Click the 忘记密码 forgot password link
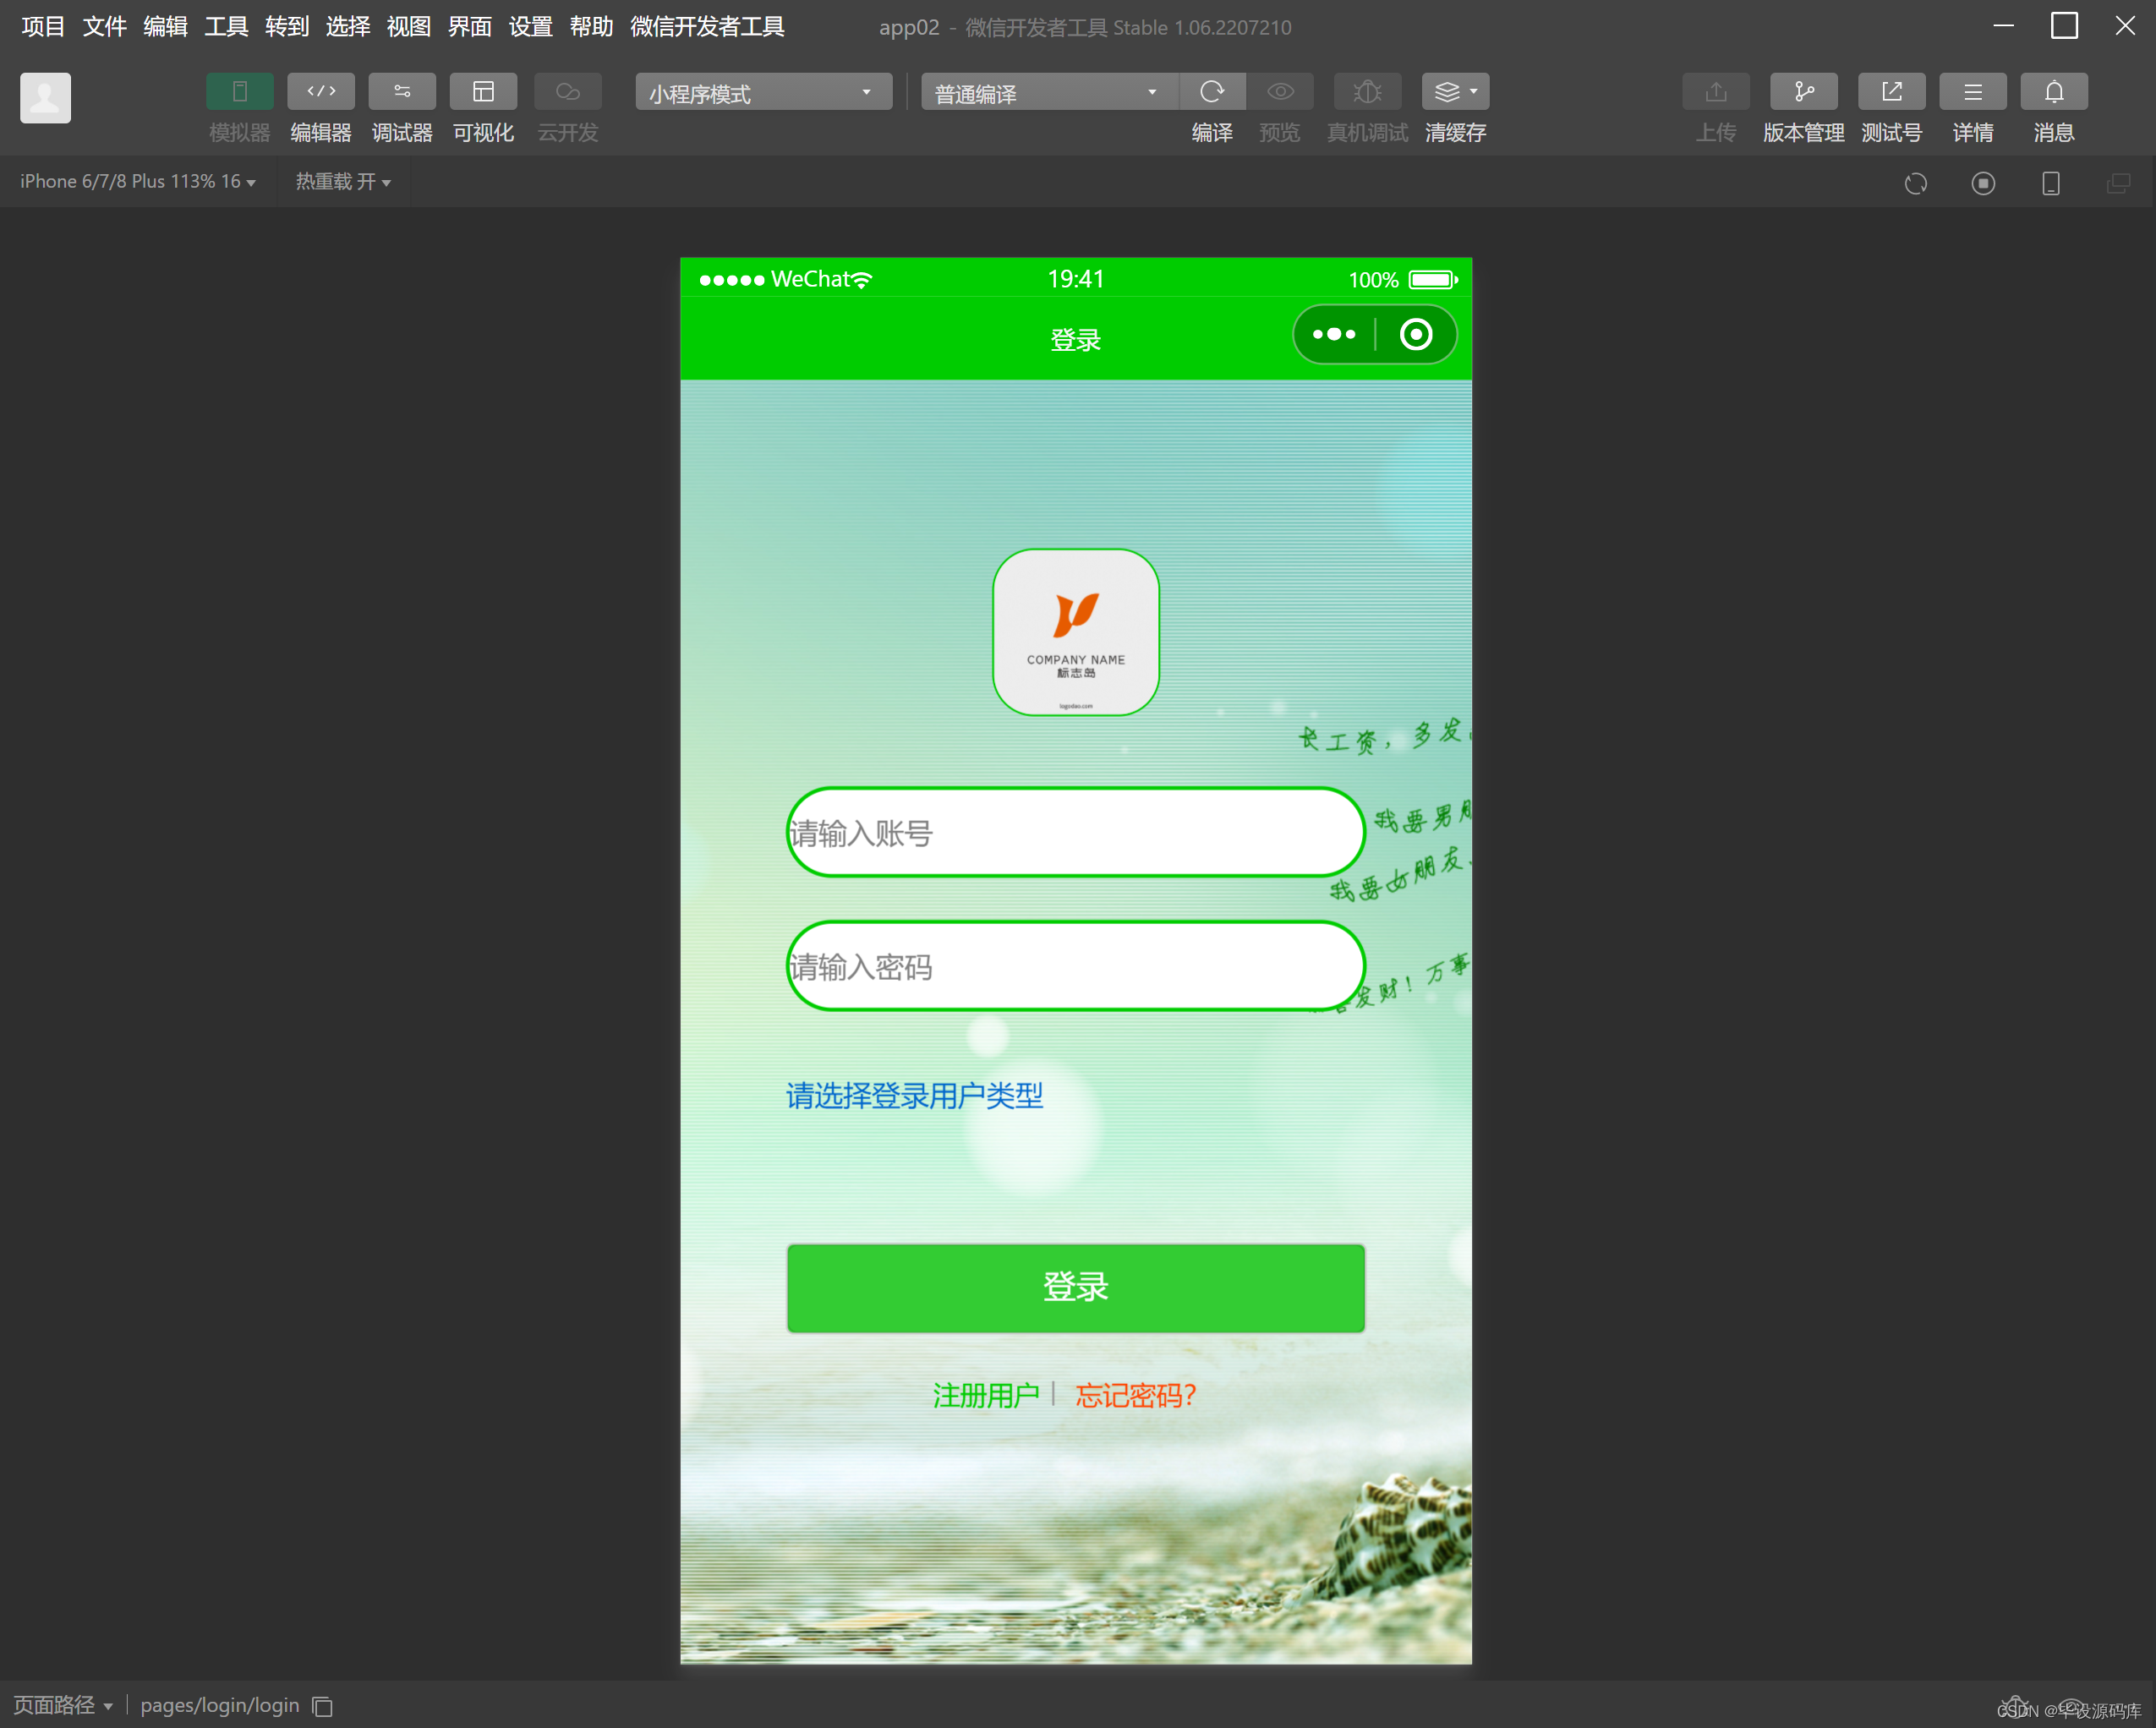Screen dimensions: 2156x1728 [1135, 1395]
